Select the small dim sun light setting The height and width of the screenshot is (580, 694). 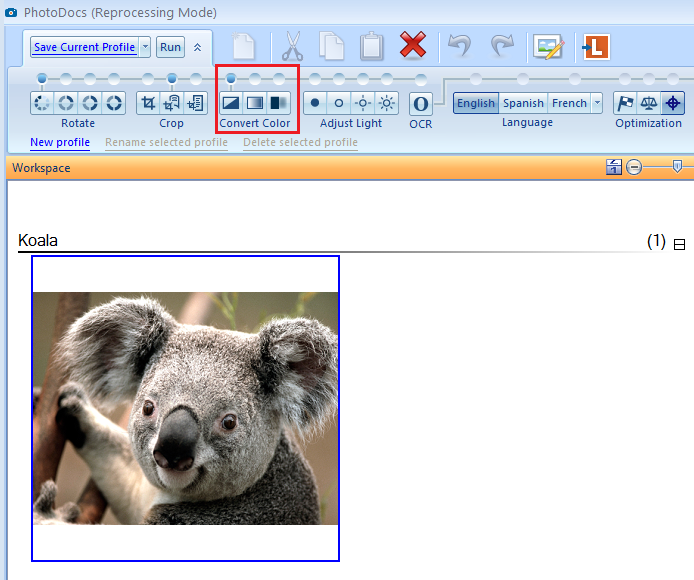pos(362,103)
